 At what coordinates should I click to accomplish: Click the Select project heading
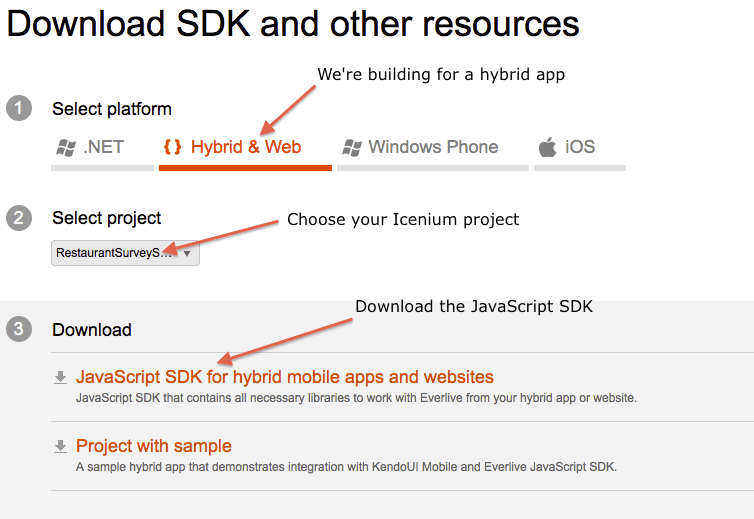point(106,218)
